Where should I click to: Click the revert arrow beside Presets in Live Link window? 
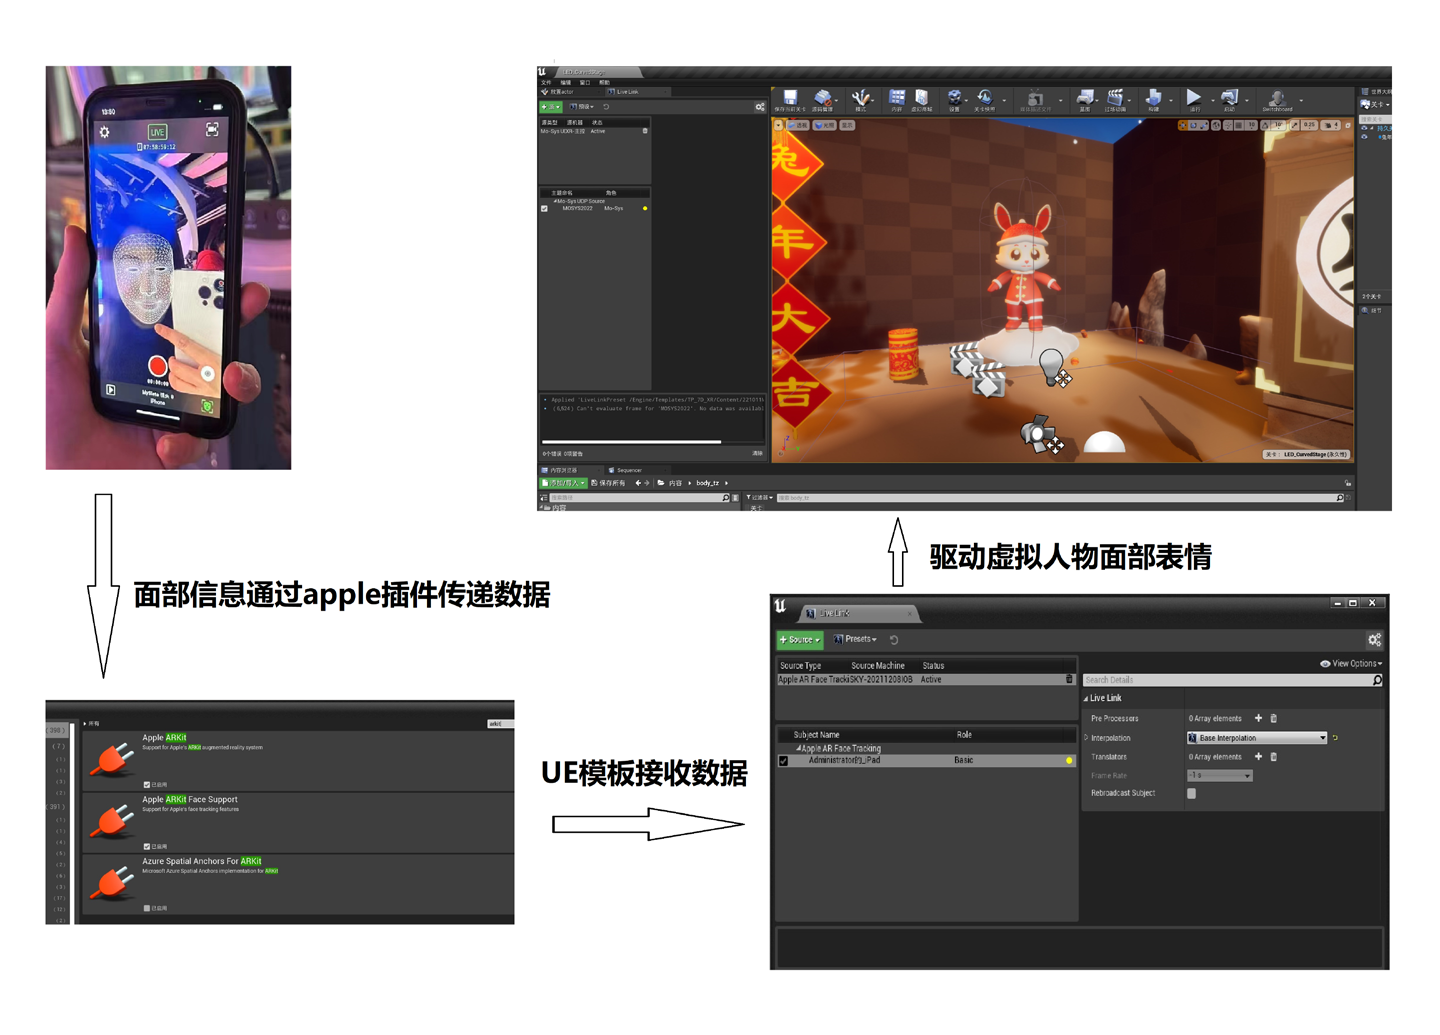pos(894,640)
